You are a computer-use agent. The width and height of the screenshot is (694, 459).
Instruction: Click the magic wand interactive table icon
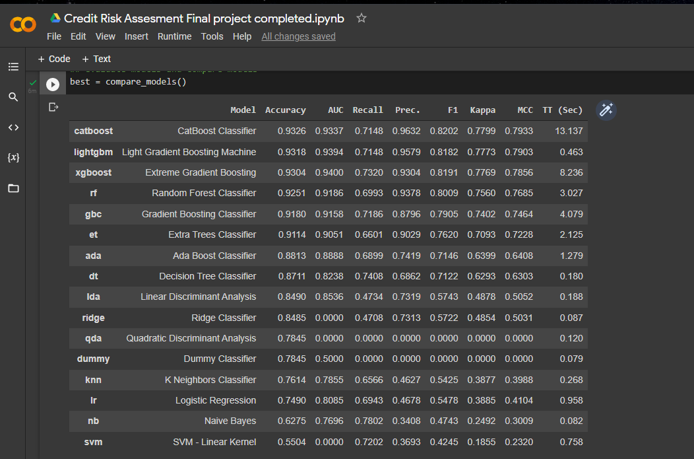(606, 110)
